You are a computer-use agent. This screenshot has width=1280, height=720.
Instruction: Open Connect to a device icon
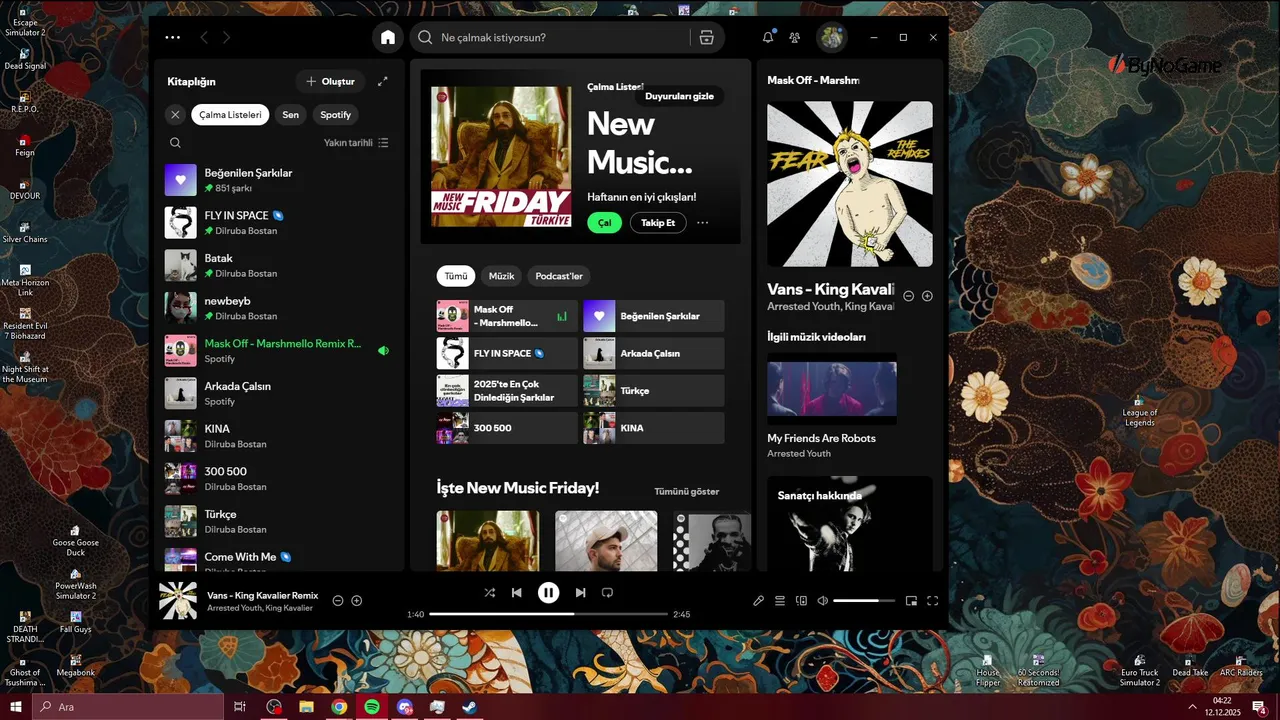pos(801,601)
